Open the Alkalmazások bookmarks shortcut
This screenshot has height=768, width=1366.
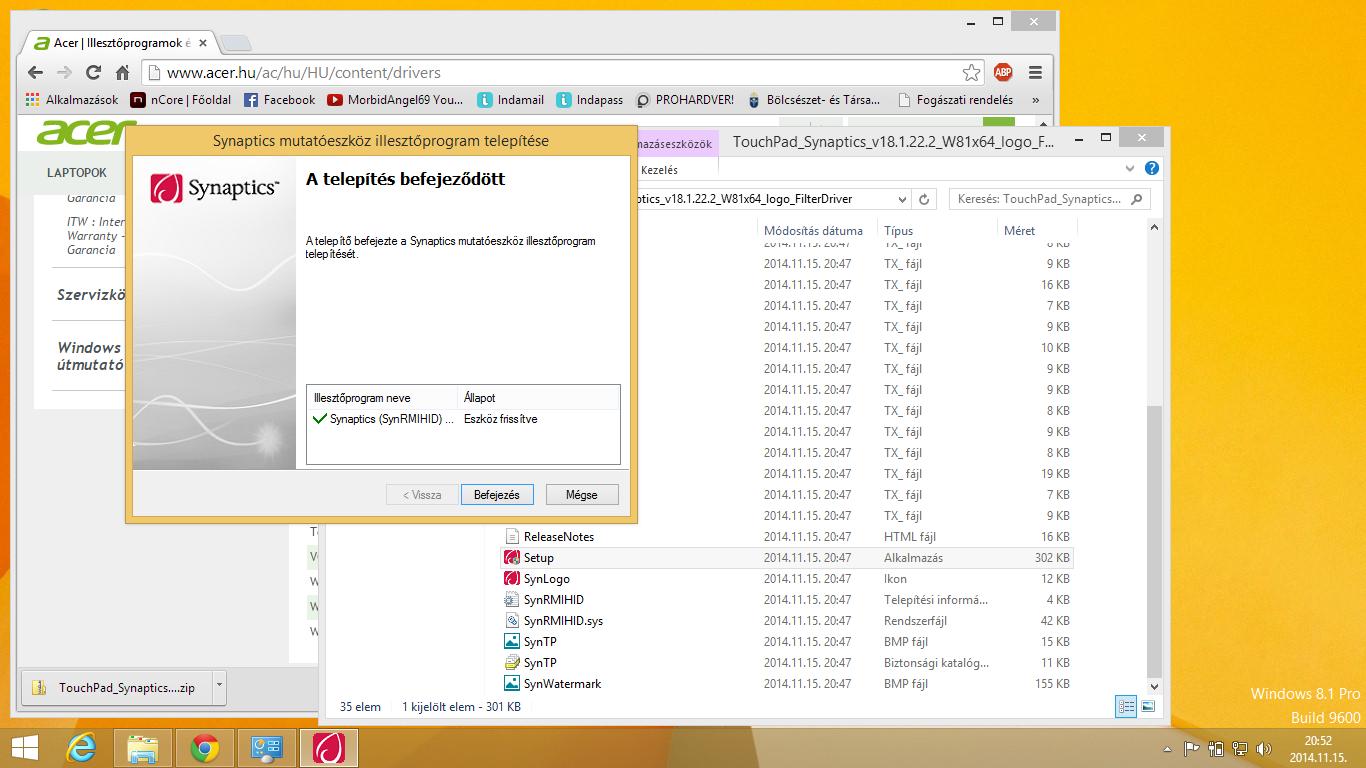(x=72, y=100)
